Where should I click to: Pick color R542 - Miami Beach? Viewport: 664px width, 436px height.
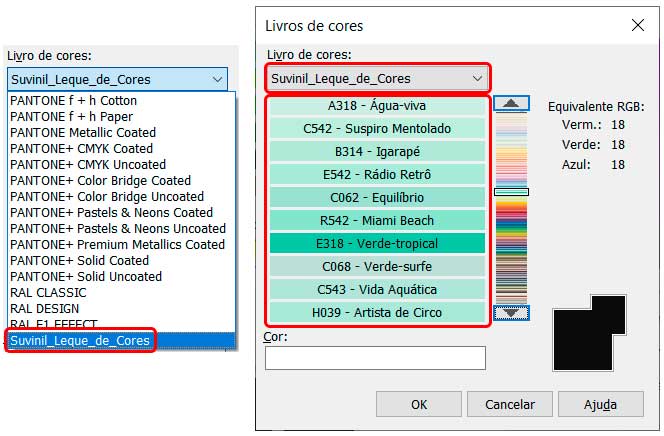pyautogui.click(x=377, y=221)
